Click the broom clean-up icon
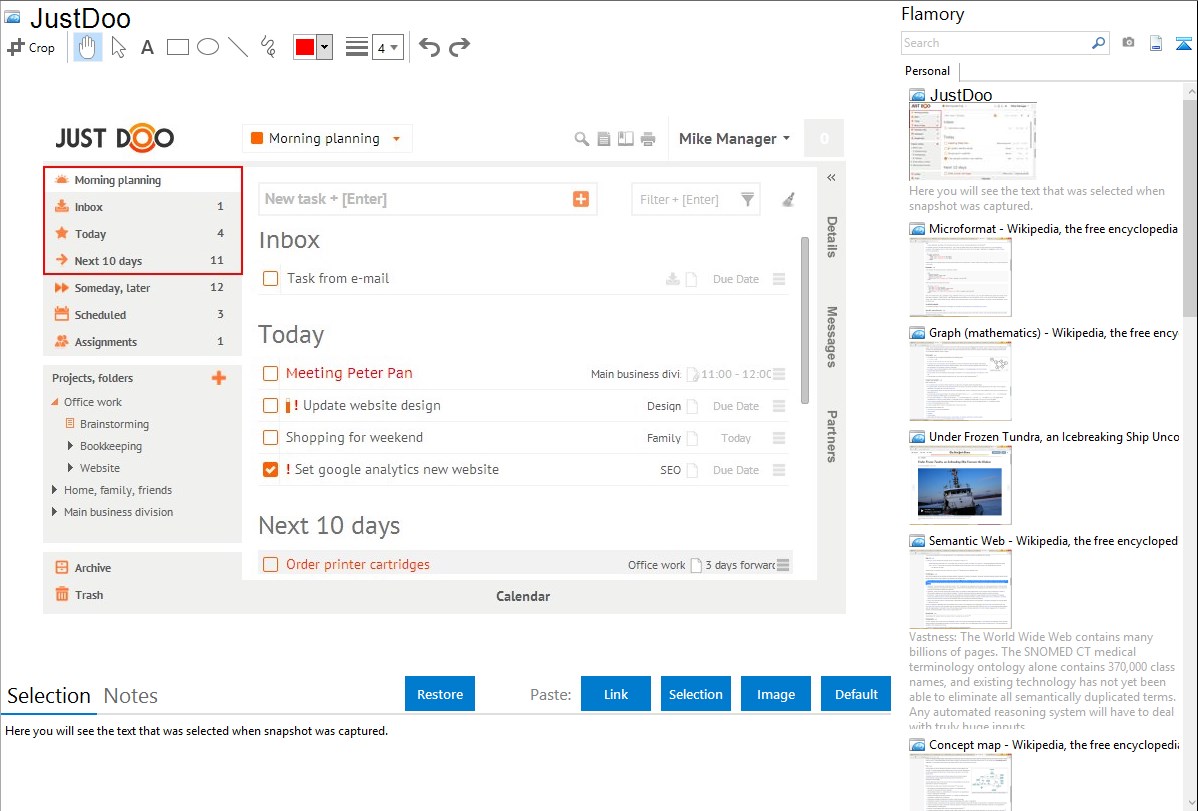The height and width of the screenshot is (811, 1198). pos(788,200)
